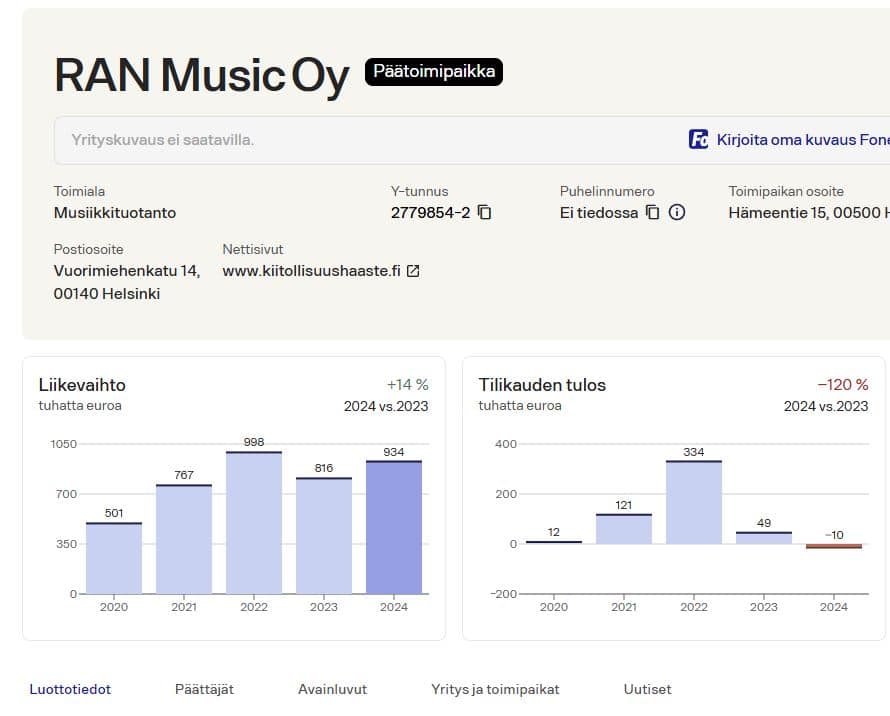The height and width of the screenshot is (716, 890).
Task: Switch to the Luottotiedot tab
Action: (x=70, y=689)
